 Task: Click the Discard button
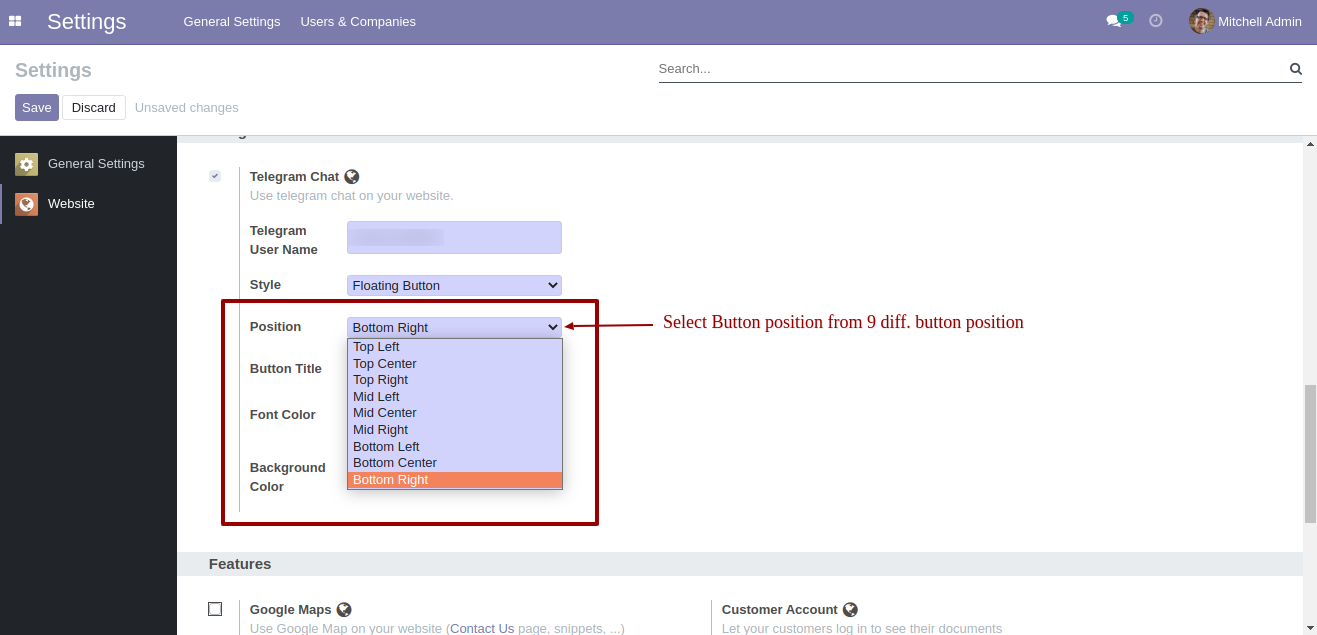click(x=94, y=108)
